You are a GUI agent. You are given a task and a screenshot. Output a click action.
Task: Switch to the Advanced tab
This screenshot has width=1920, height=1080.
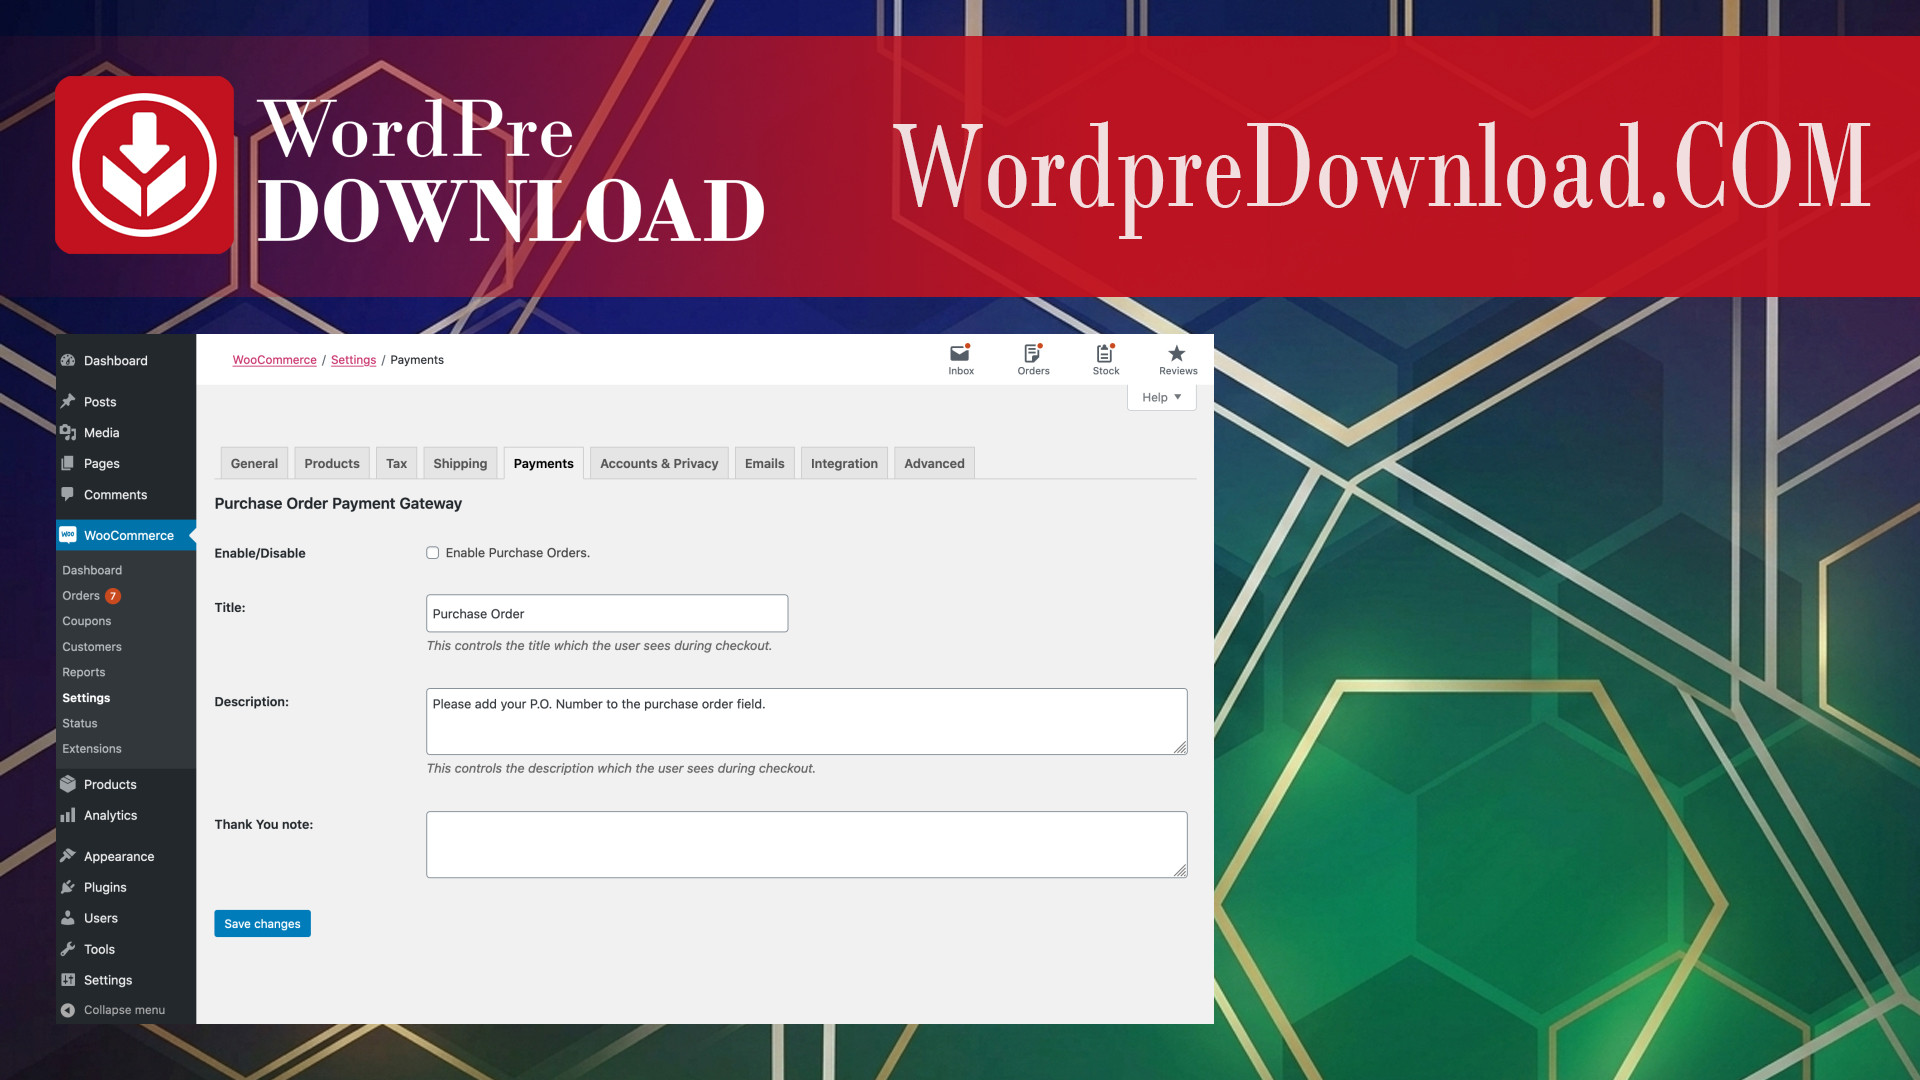point(934,463)
